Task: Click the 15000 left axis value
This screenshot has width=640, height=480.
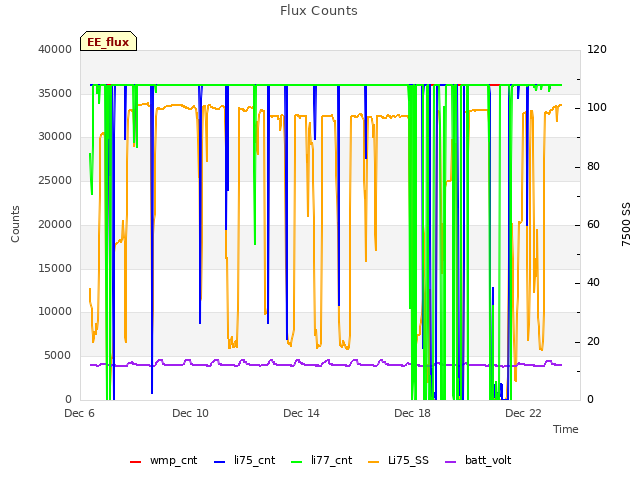Action: coord(55,268)
